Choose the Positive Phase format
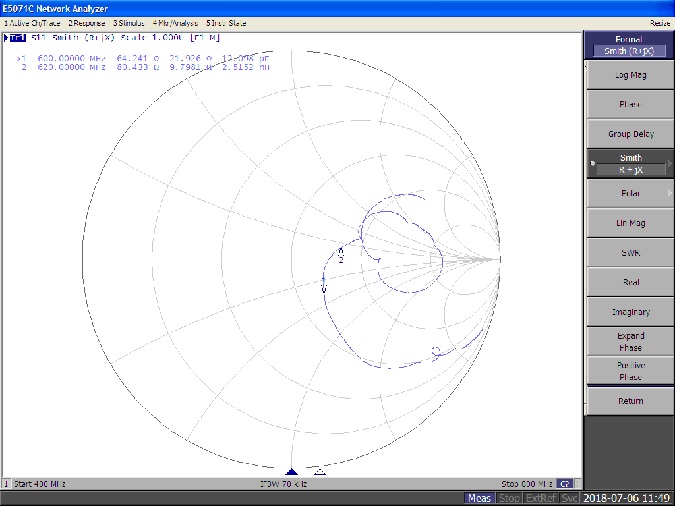Screen dimensions: 675x506 [630, 371]
